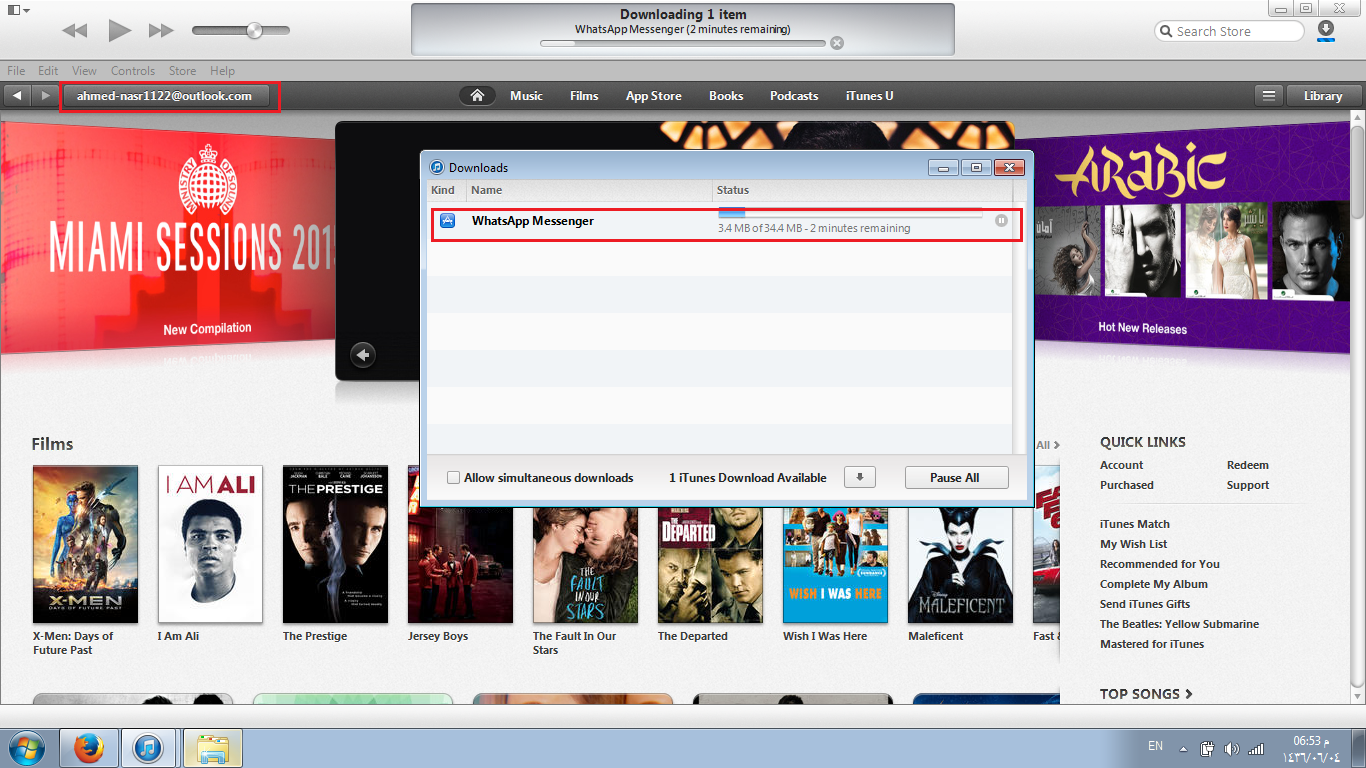Show hidden system tray icons
The width and height of the screenshot is (1366, 768).
(x=1184, y=748)
